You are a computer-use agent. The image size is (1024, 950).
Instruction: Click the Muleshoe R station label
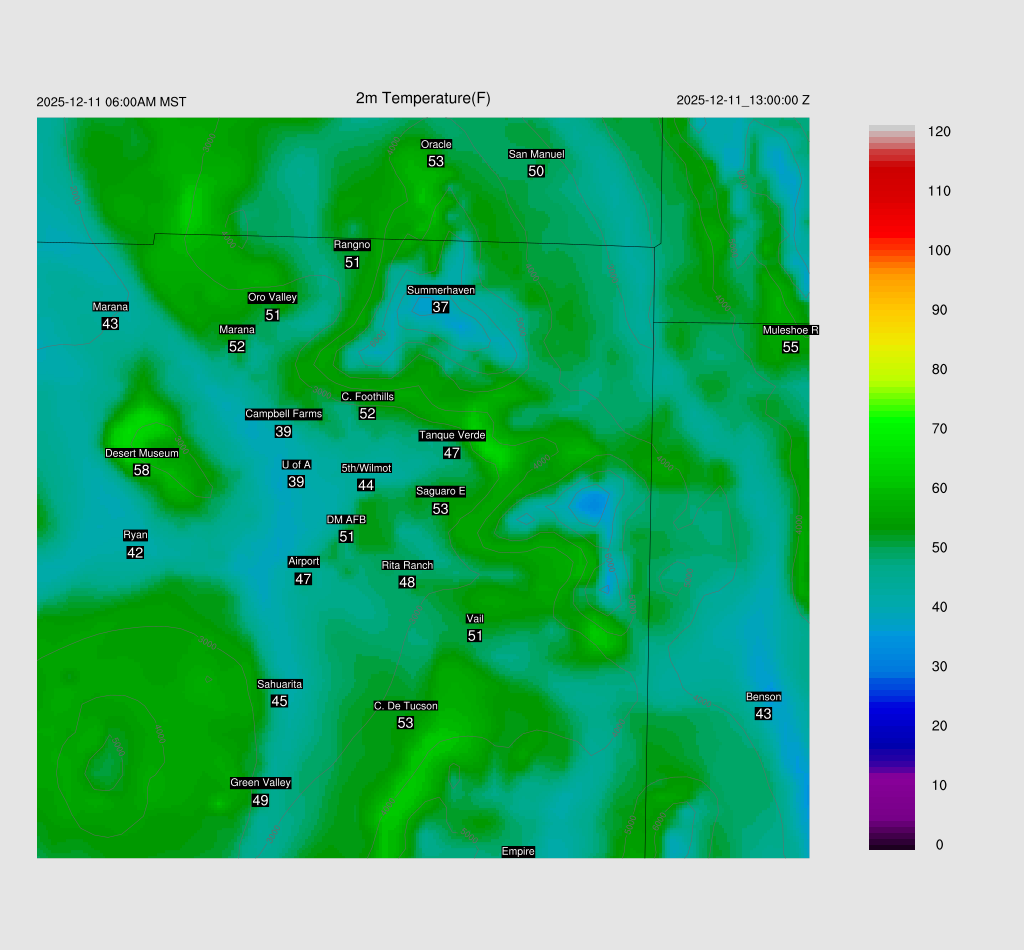point(790,330)
